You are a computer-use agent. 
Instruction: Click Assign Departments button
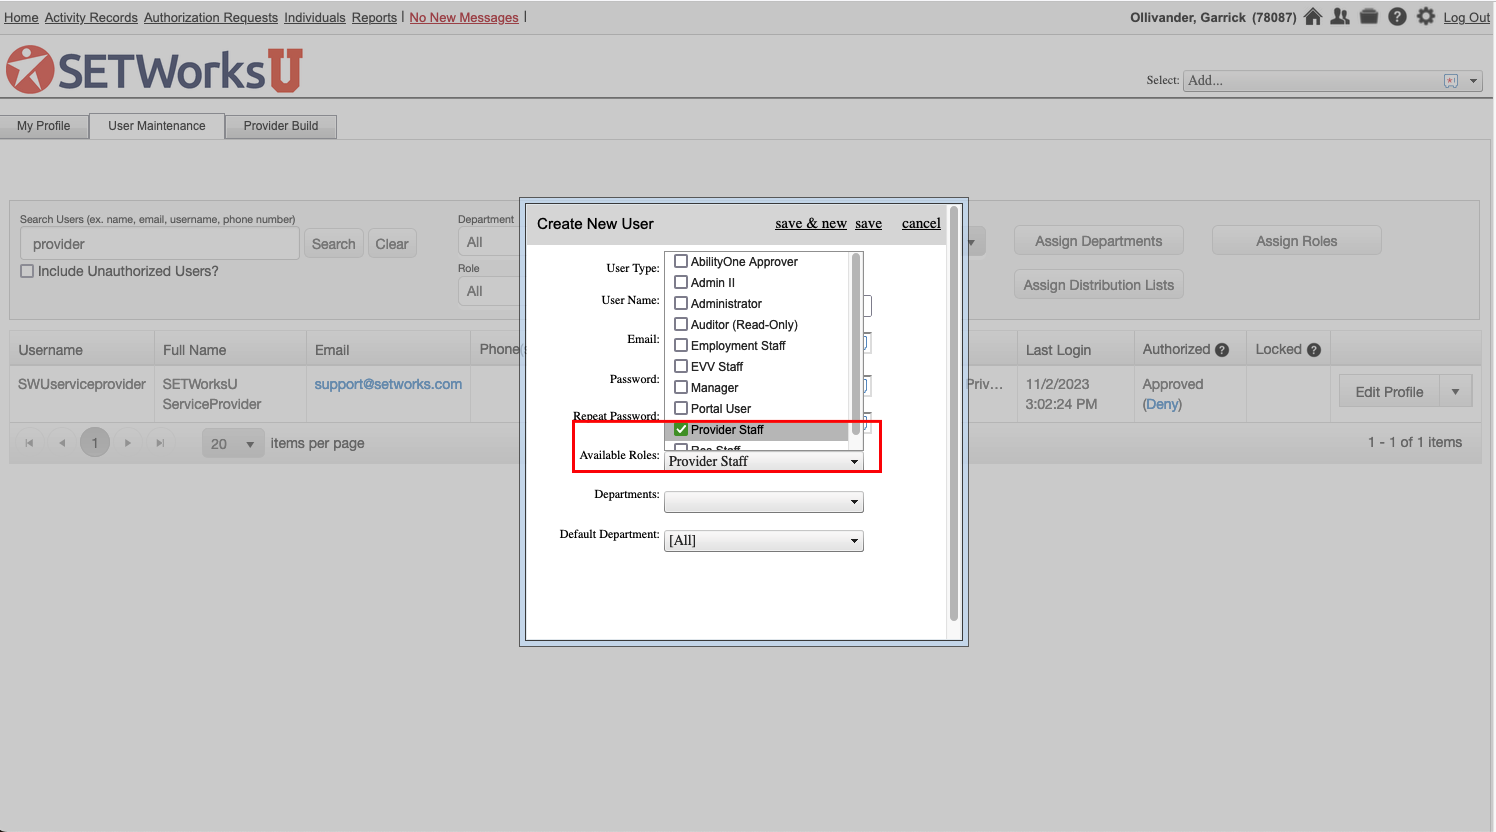[1099, 241]
